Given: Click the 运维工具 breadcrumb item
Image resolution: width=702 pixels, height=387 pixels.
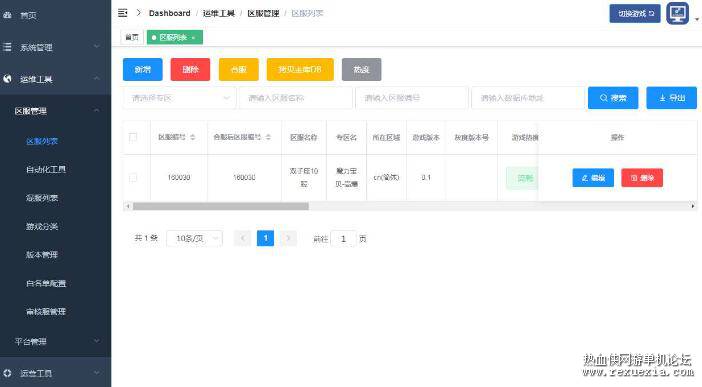Looking at the screenshot, I should pos(218,13).
